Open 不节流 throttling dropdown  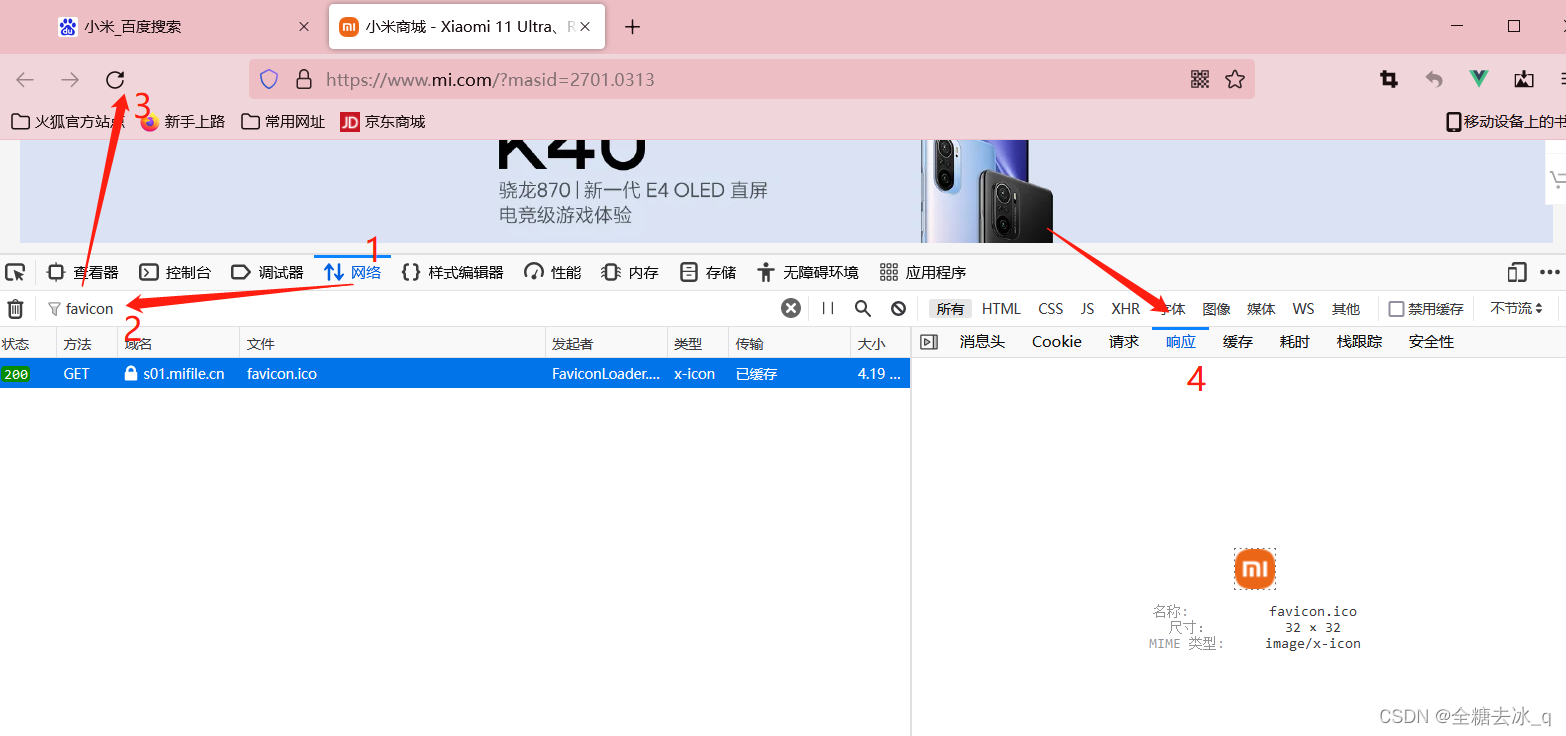(1516, 308)
